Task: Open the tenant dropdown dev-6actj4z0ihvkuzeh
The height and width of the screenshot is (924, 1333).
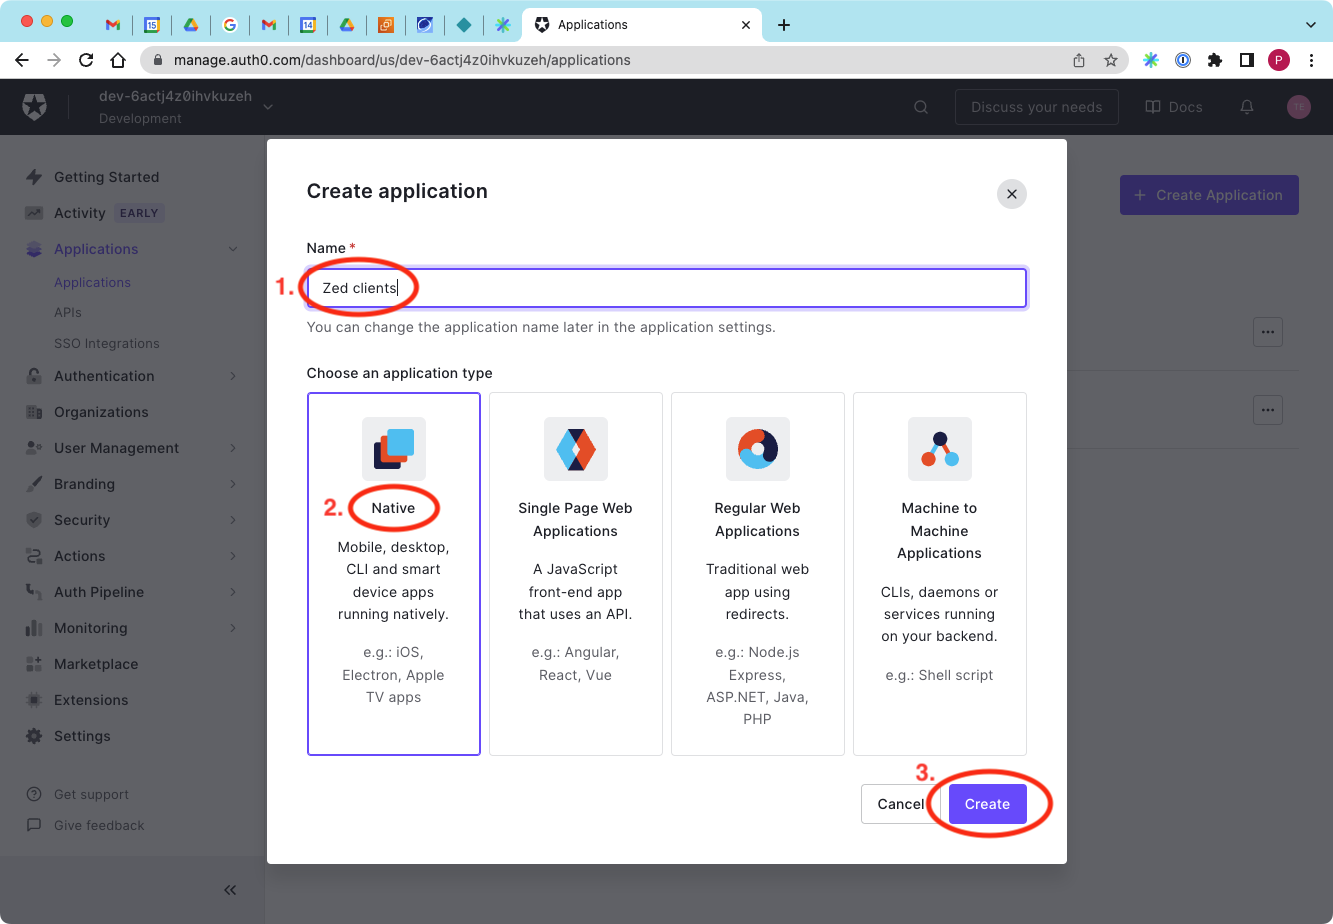Action: [186, 107]
